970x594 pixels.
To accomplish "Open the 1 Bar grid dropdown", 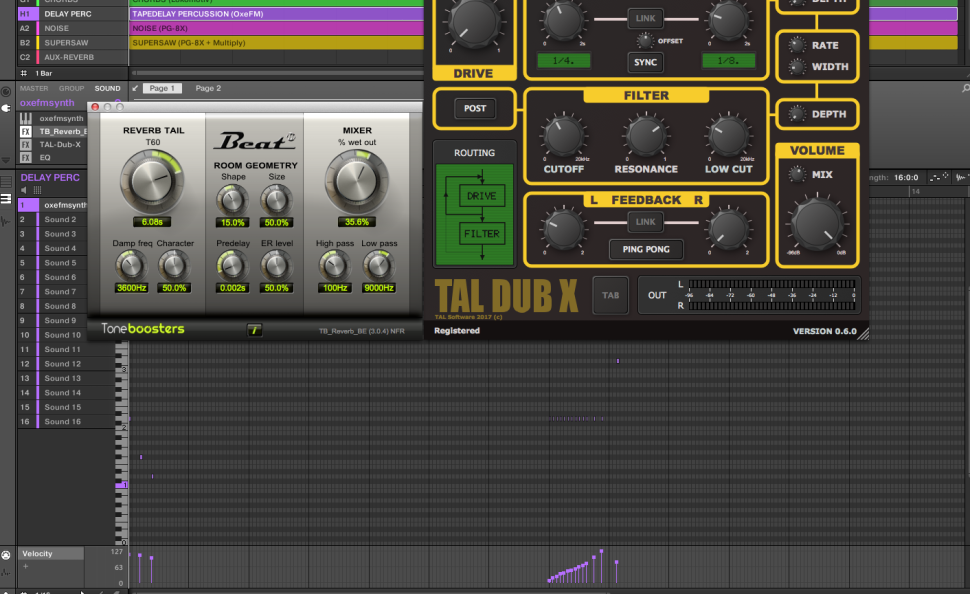I will pyautogui.click(x=44, y=73).
